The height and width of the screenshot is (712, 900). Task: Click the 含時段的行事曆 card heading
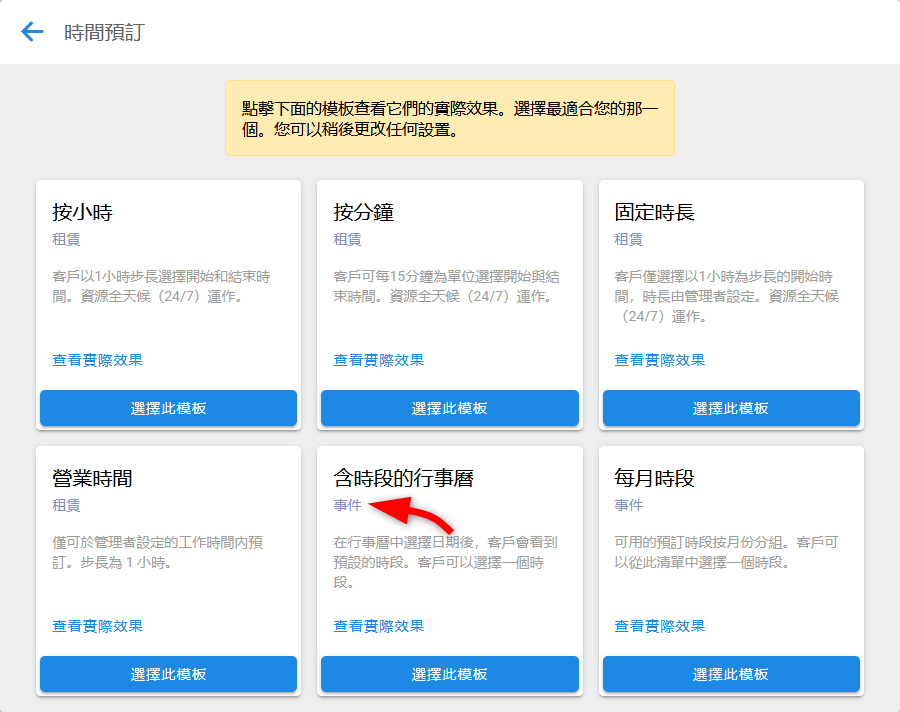(403, 478)
